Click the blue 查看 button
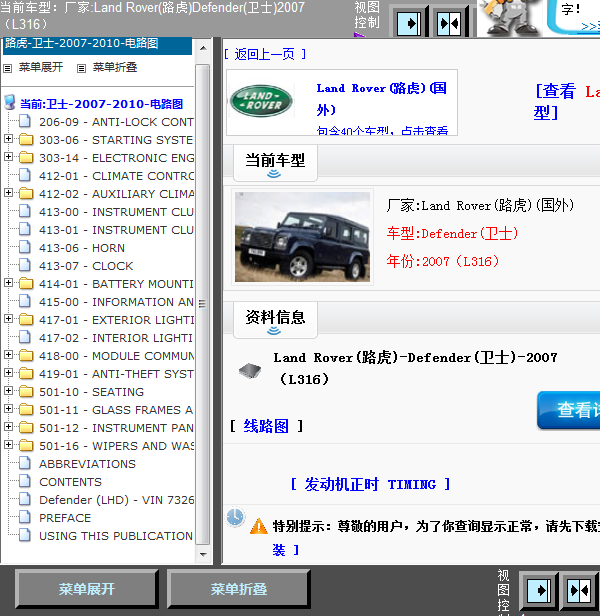This screenshot has height=616, width=600. 569,410
